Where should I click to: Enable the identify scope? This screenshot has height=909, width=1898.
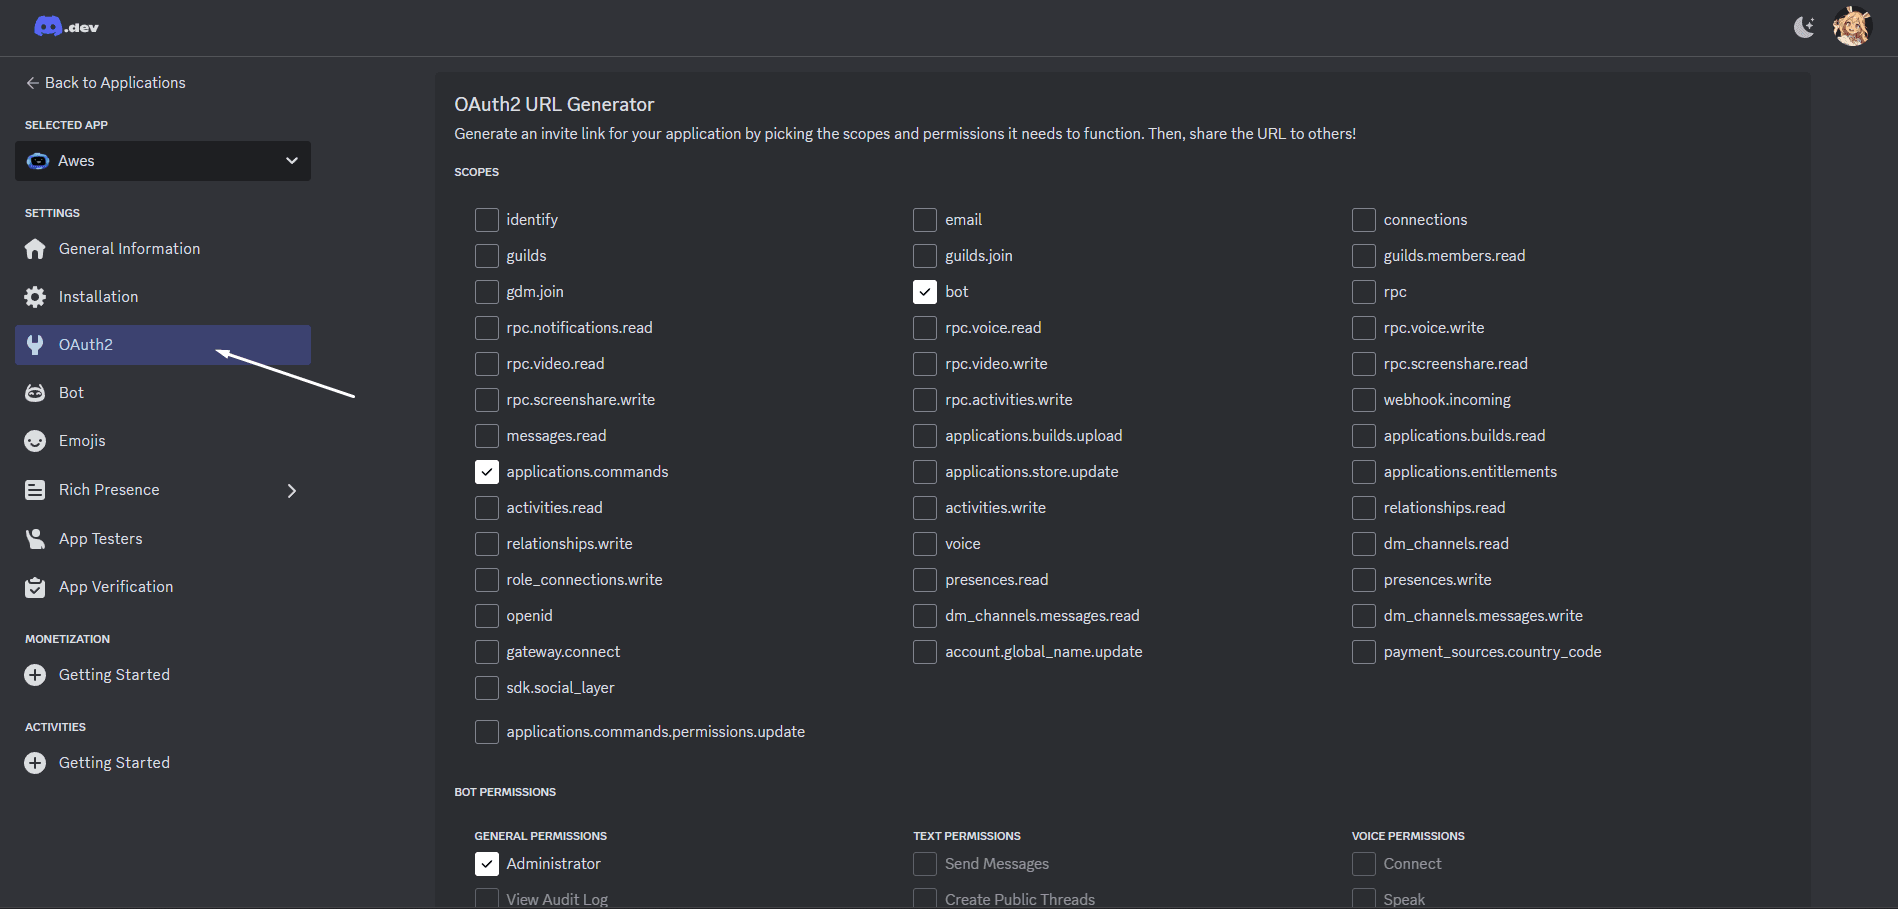(x=487, y=220)
